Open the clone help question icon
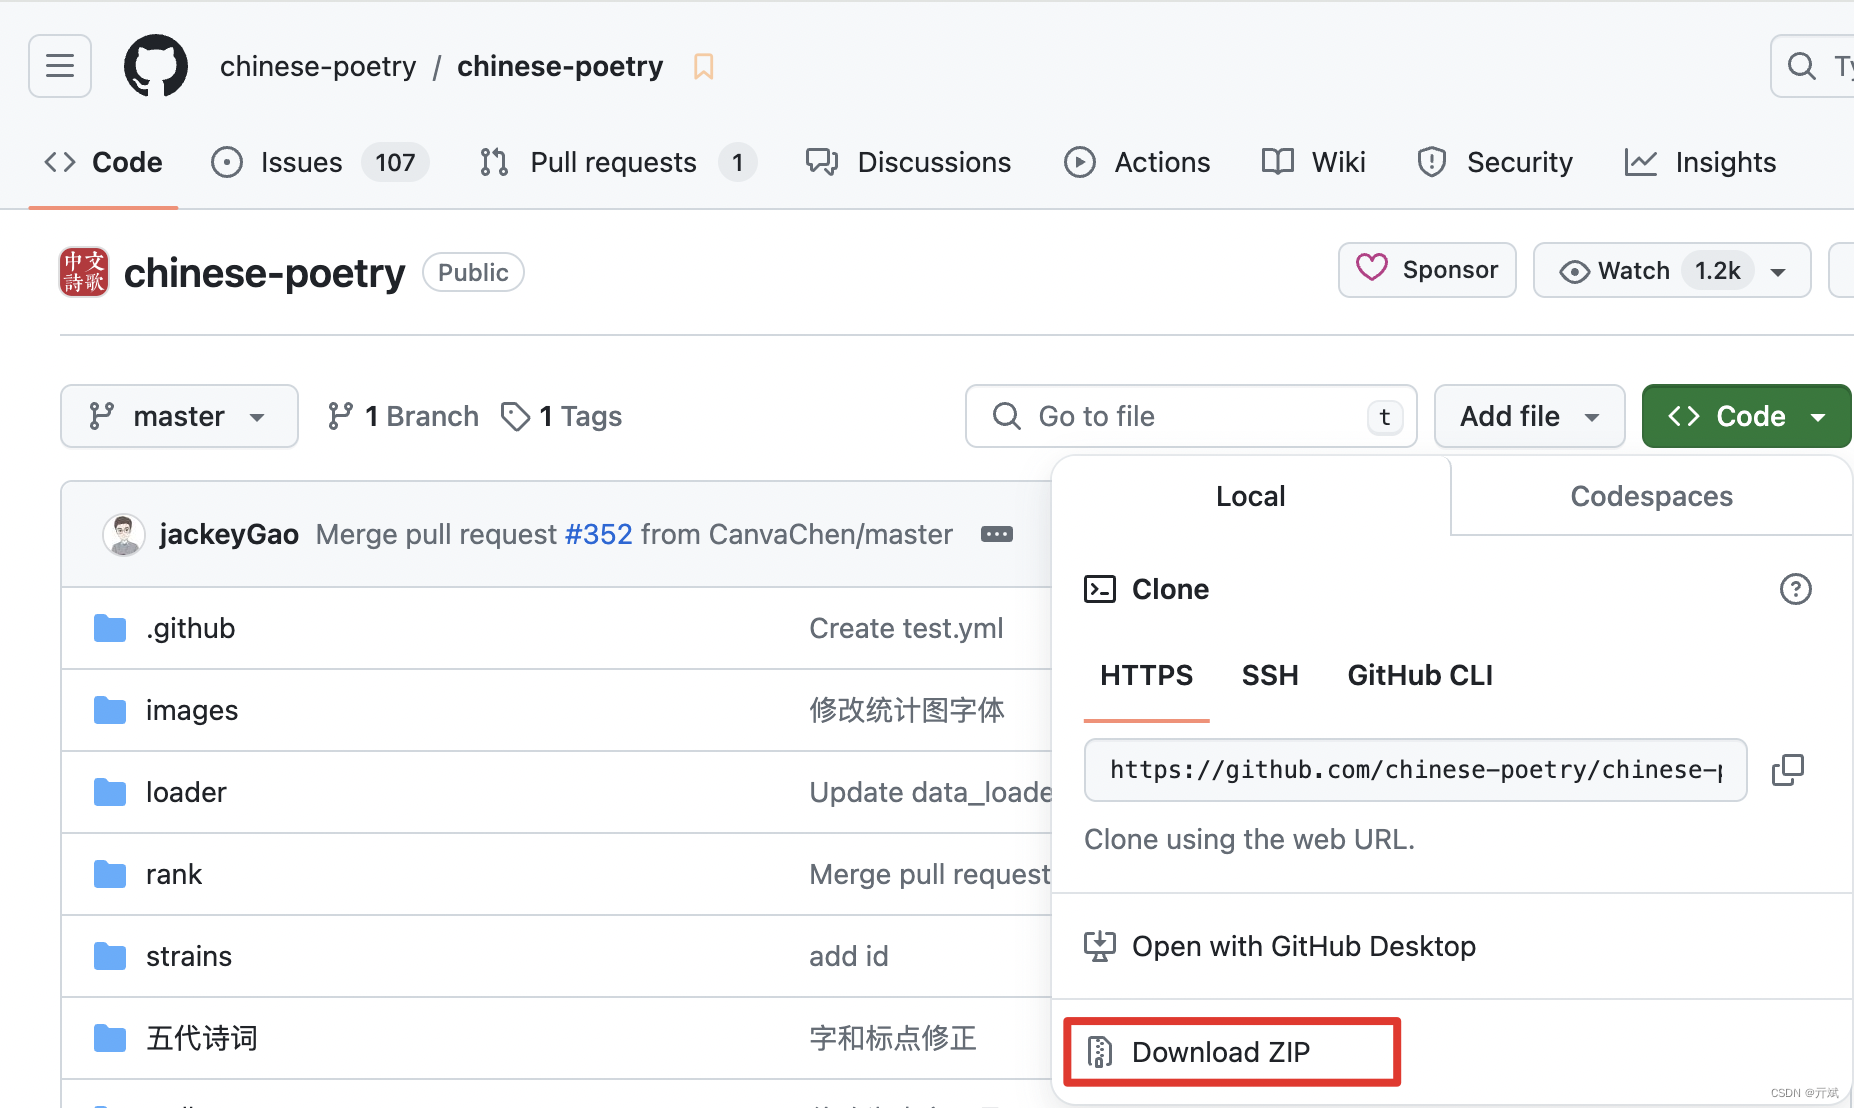Viewport: 1854px width, 1108px height. point(1796,589)
